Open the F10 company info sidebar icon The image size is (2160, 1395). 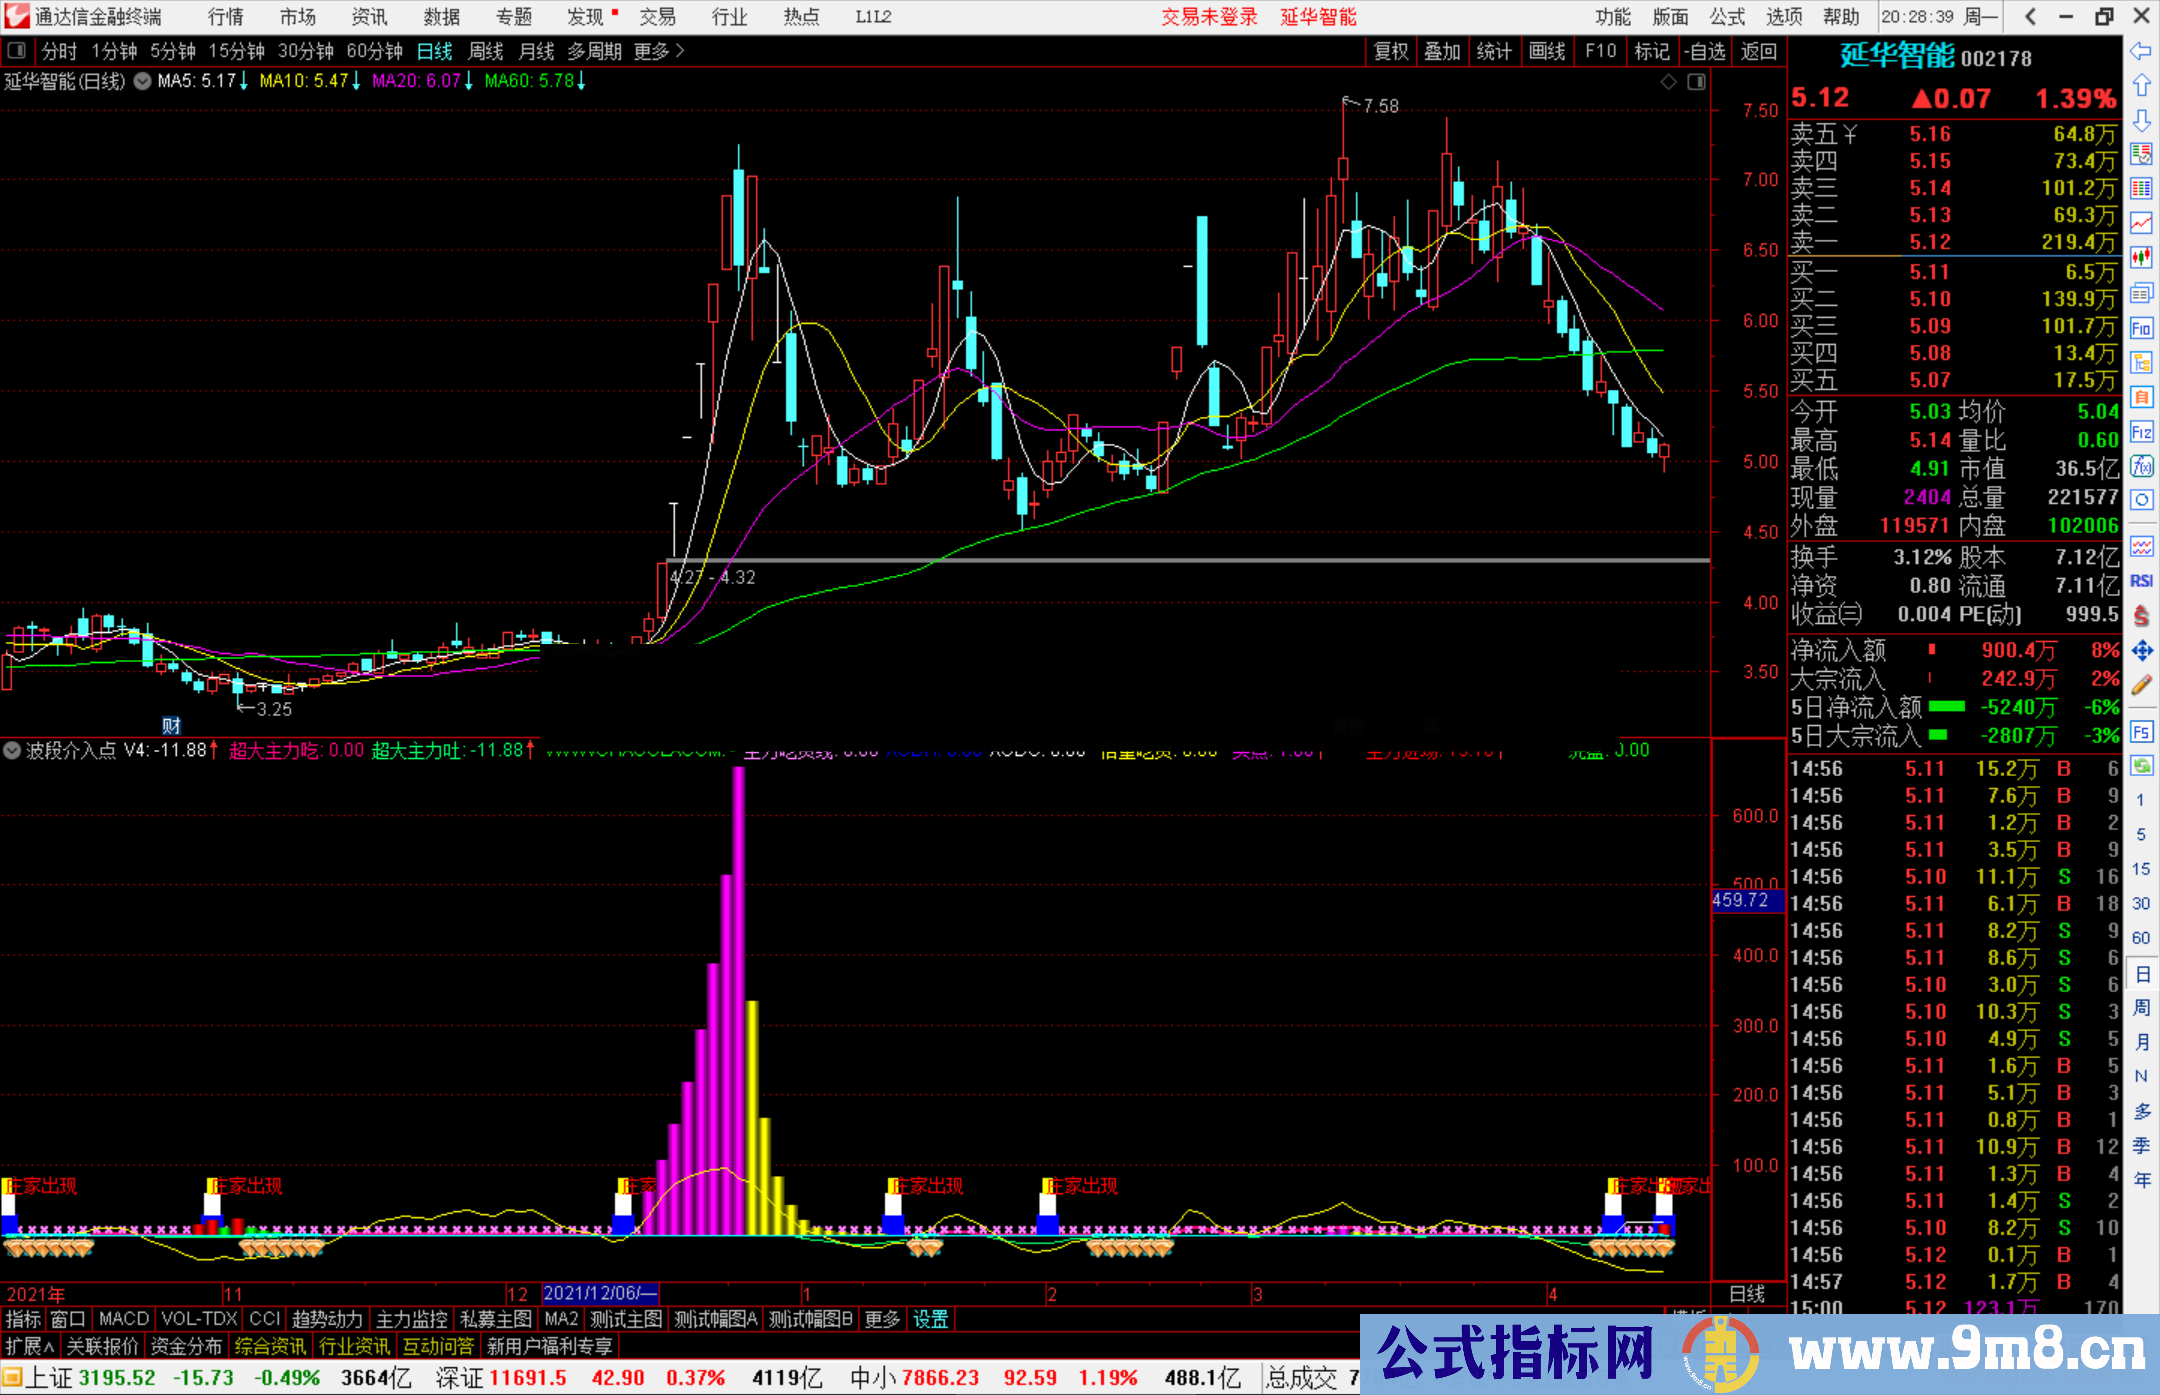[x=2141, y=328]
